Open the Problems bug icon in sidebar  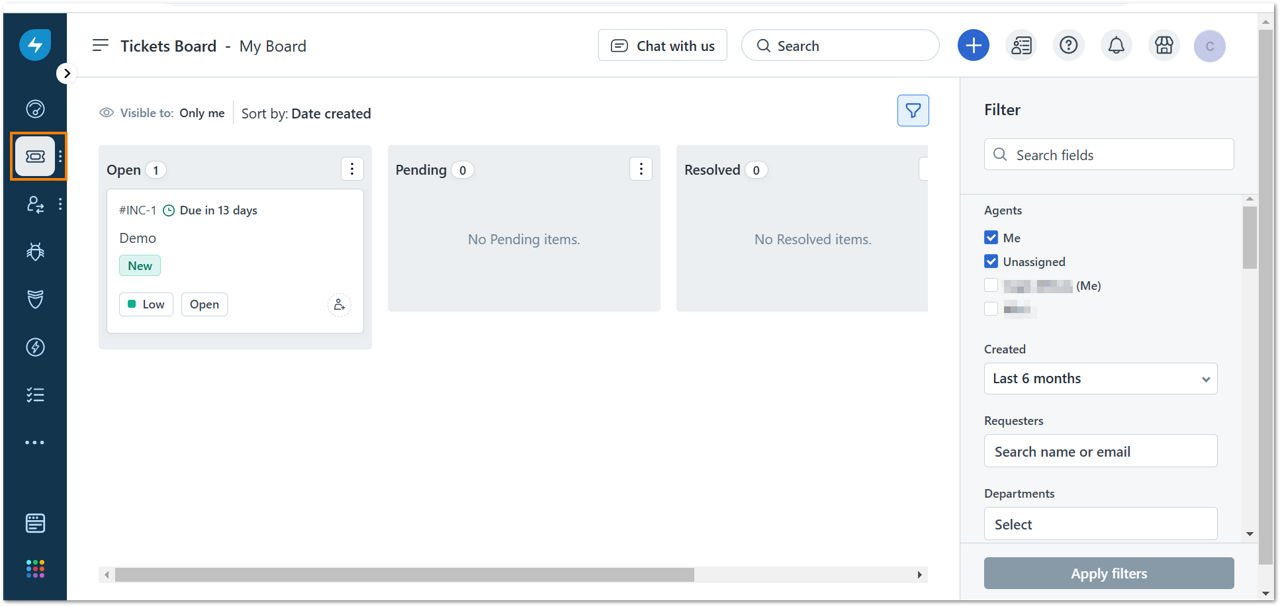35,252
